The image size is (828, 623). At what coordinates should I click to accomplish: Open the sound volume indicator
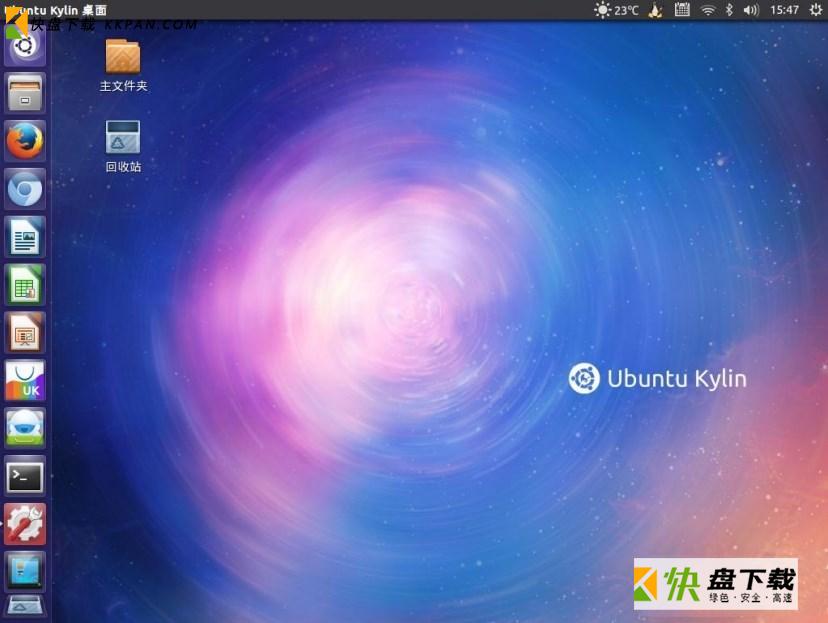[x=750, y=10]
